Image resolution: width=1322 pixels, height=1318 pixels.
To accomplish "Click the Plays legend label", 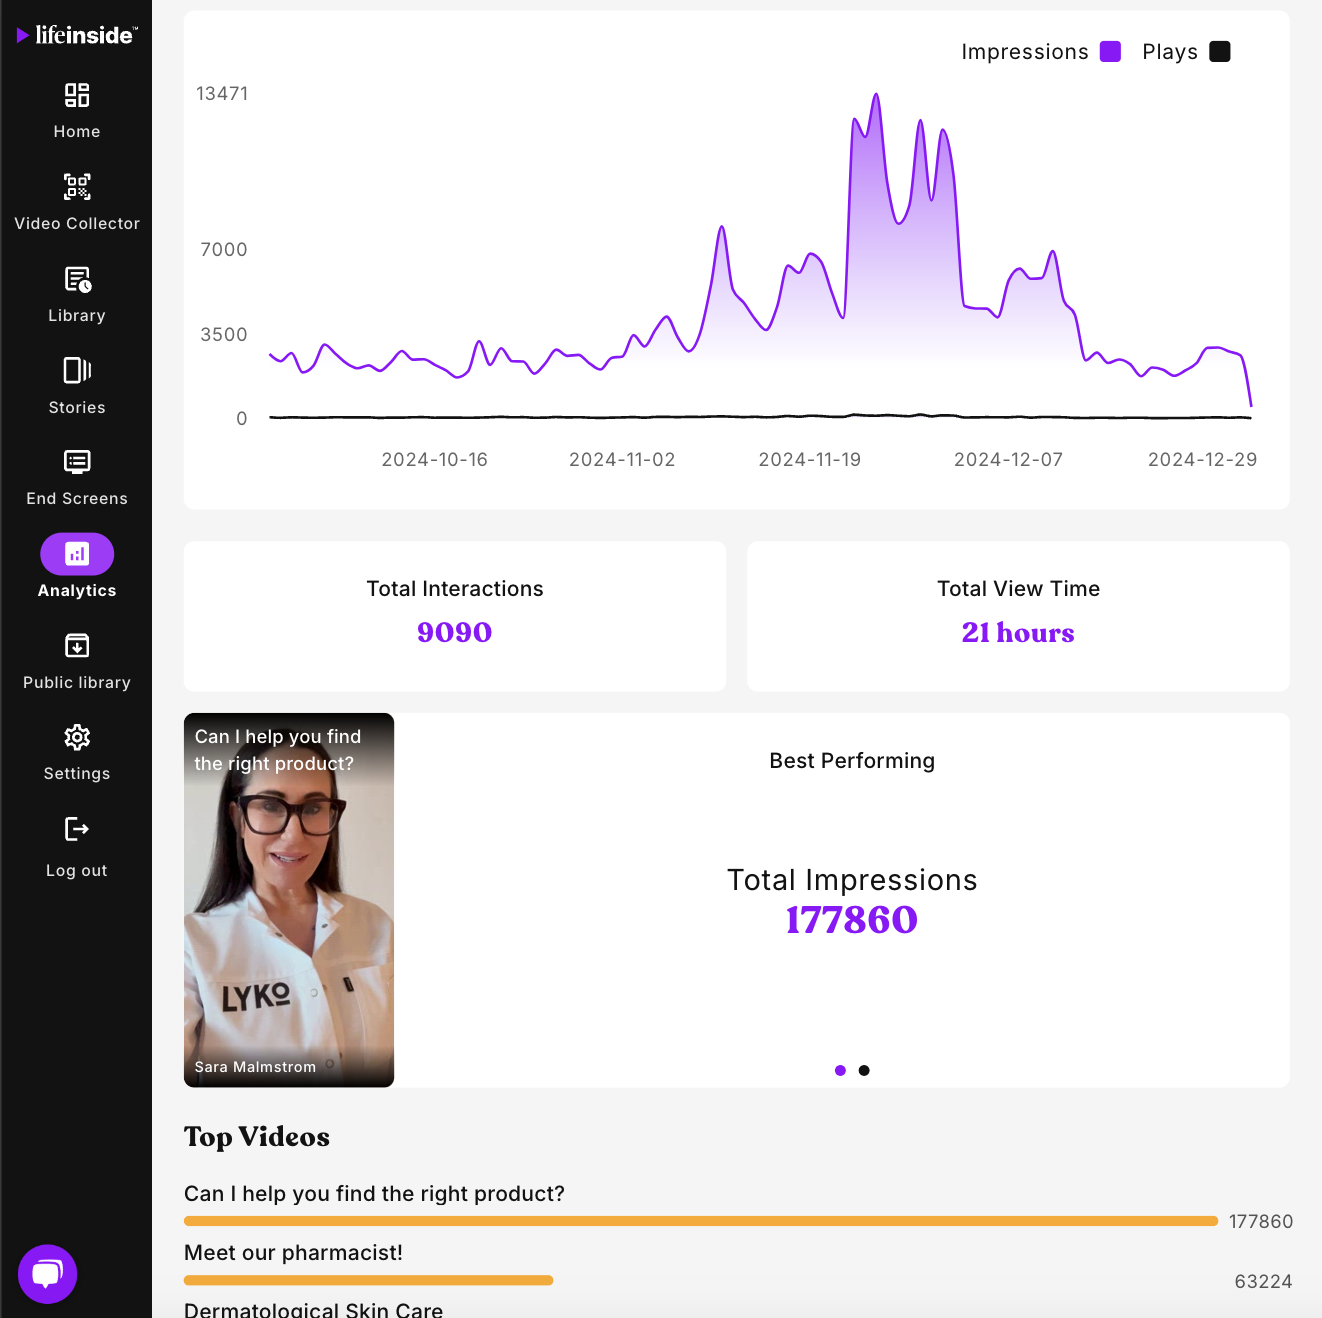I will [1170, 52].
